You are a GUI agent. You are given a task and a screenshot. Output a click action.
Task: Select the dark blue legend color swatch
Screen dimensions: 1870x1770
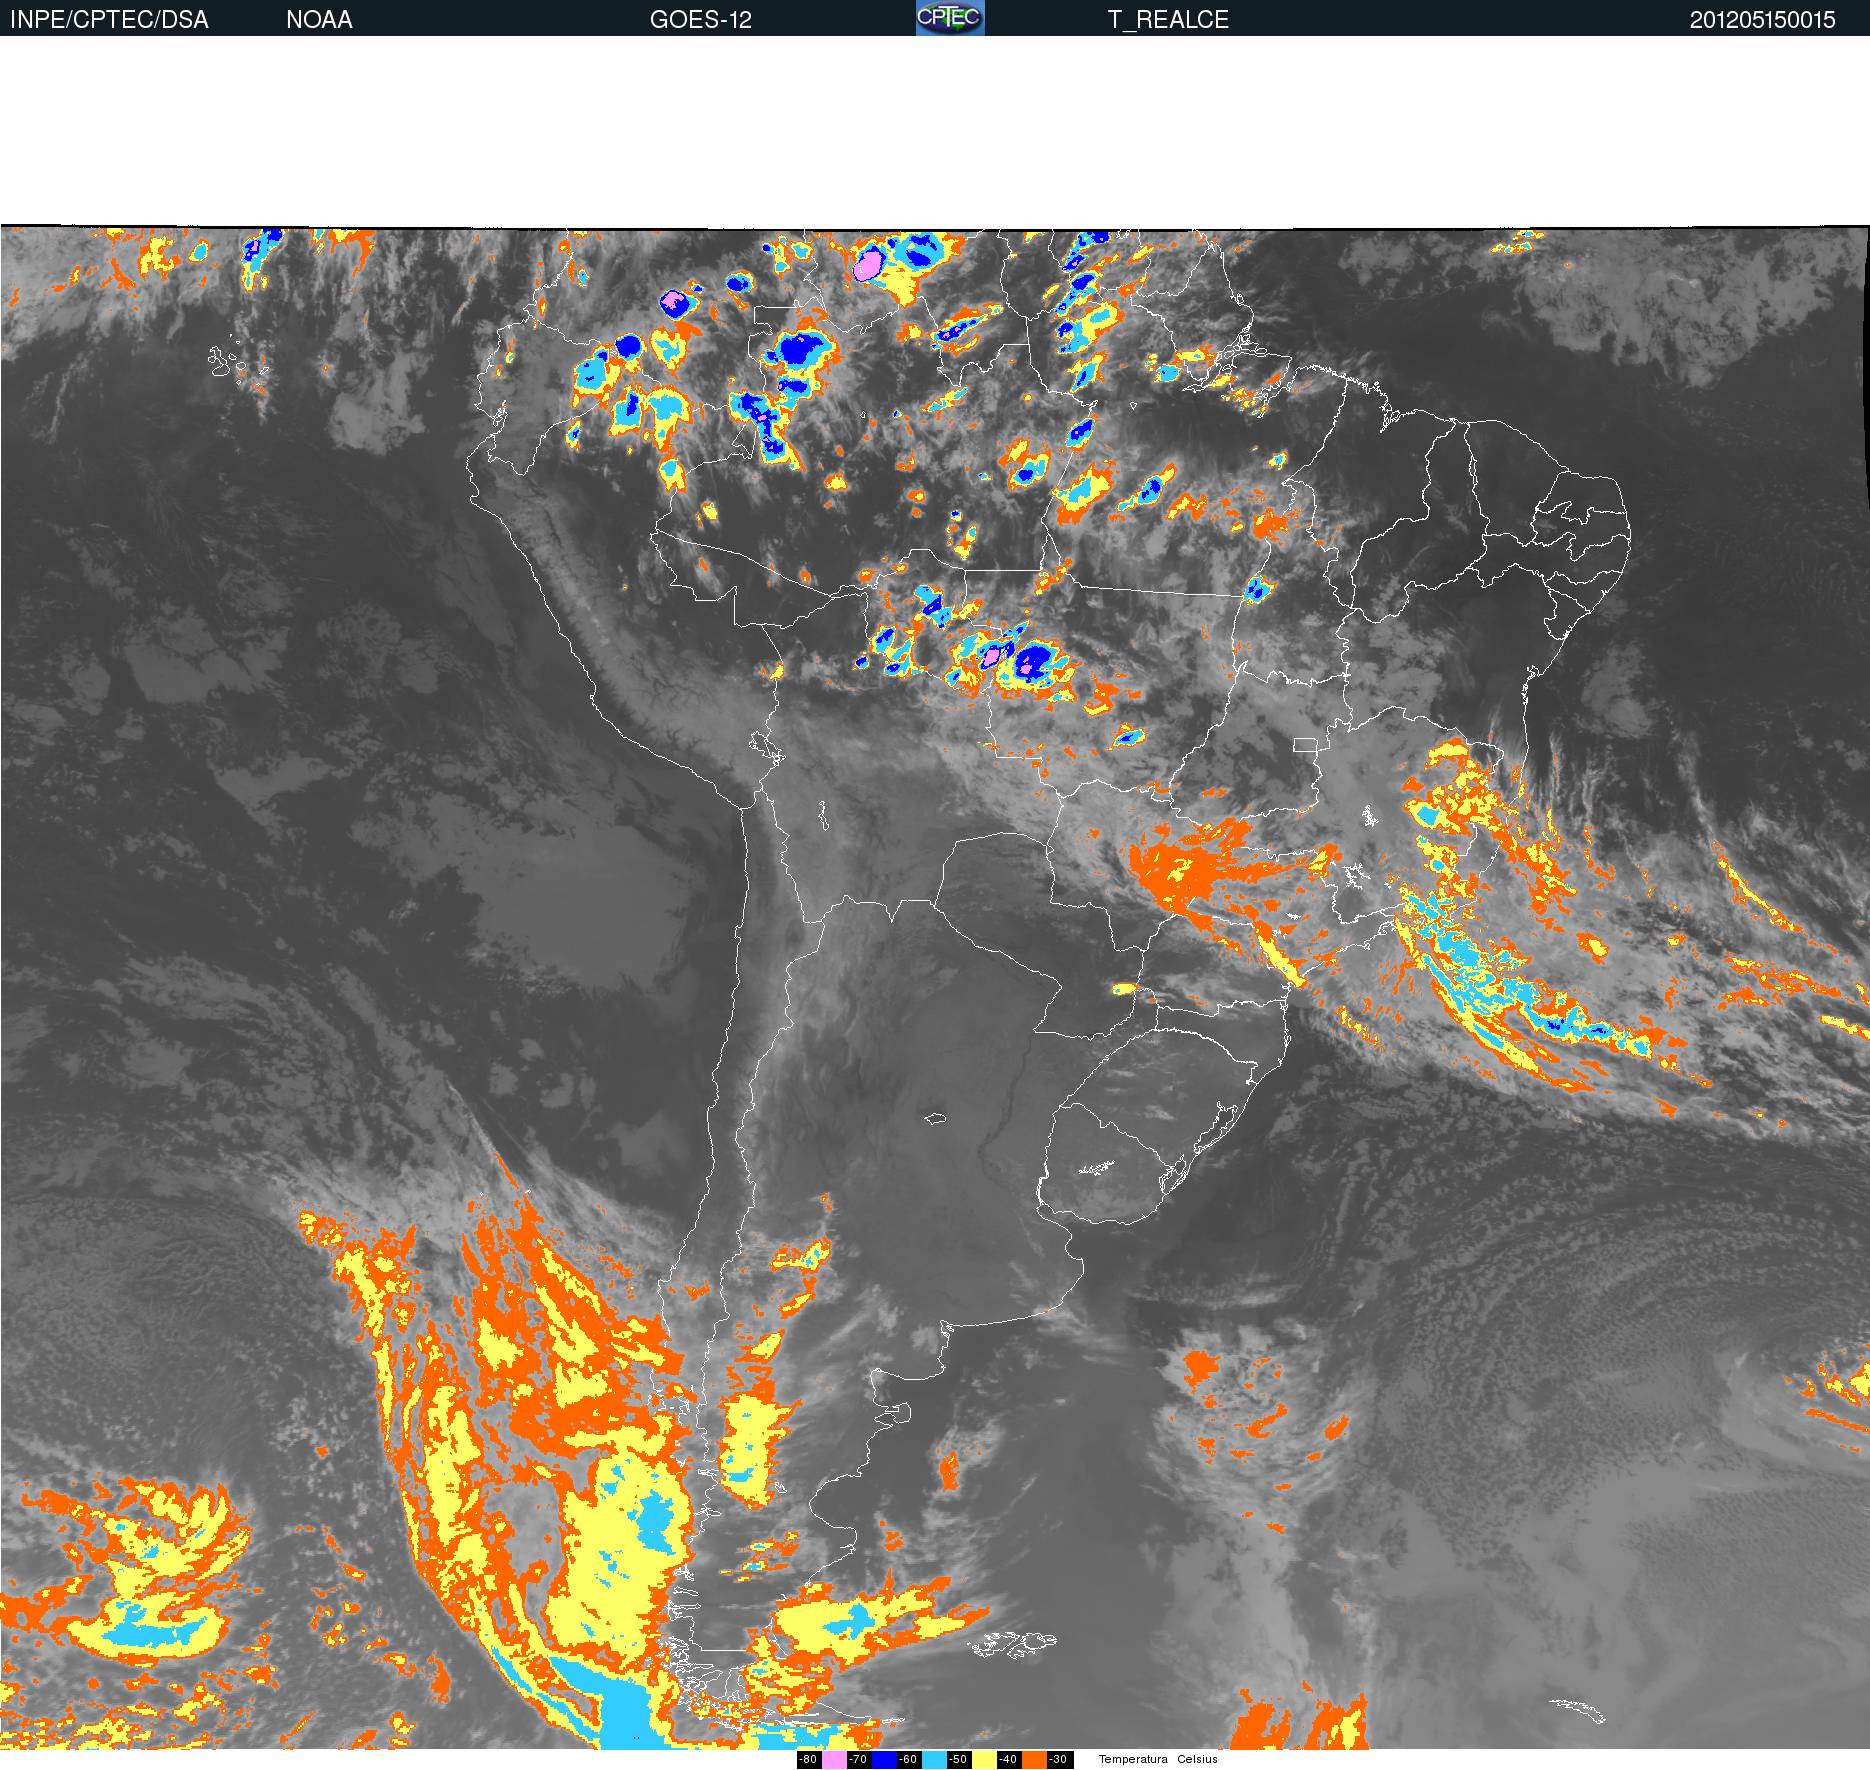(x=884, y=1760)
